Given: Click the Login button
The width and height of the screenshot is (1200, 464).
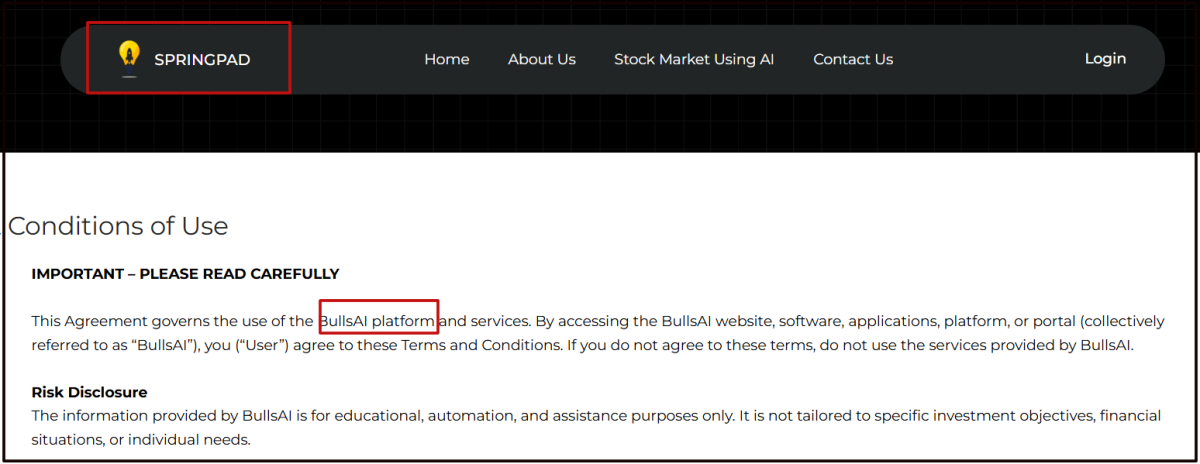Looking at the screenshot, I should 1105,59.
